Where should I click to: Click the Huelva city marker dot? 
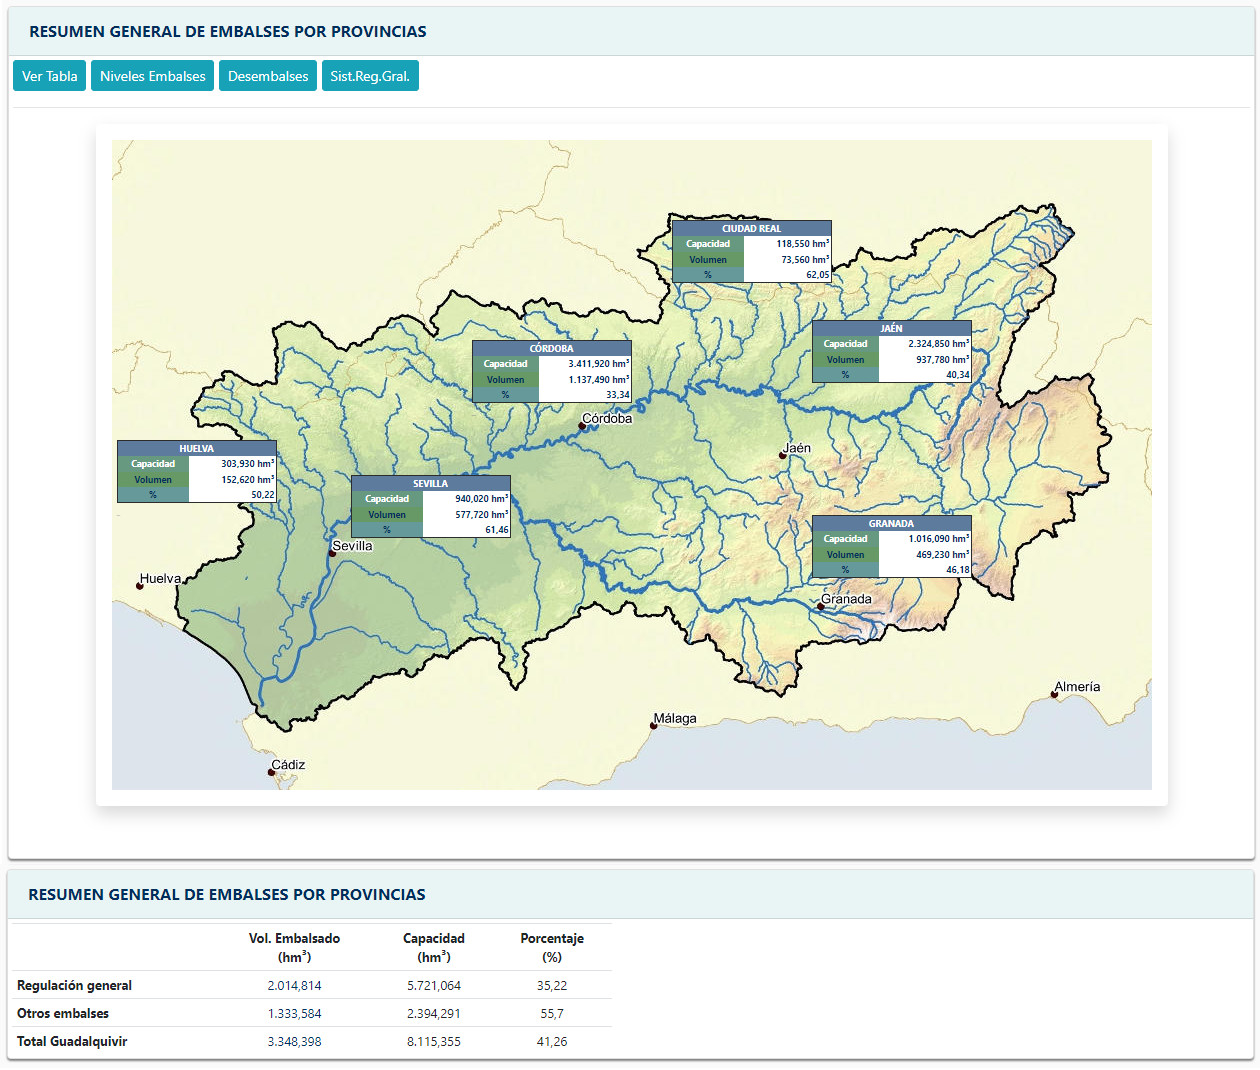(x=140, y=586)
